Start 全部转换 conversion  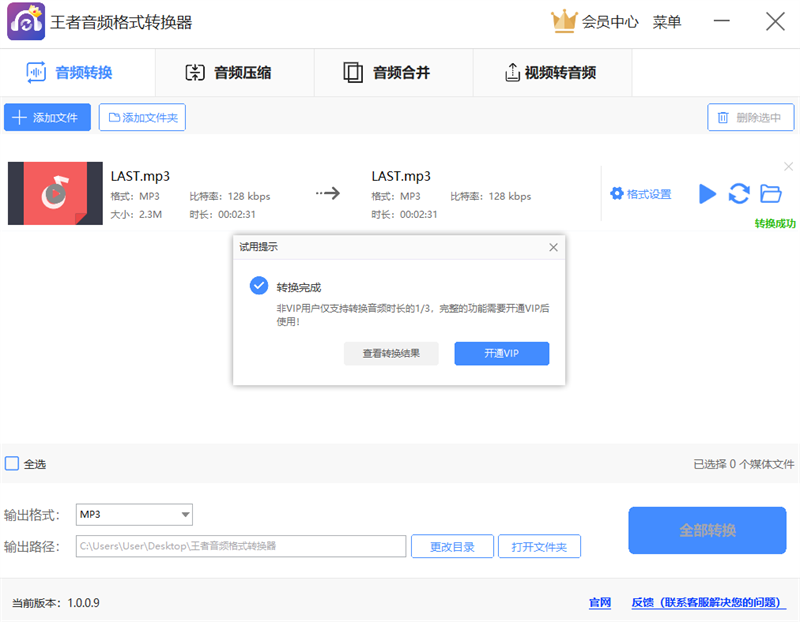[x=707, y=530]
